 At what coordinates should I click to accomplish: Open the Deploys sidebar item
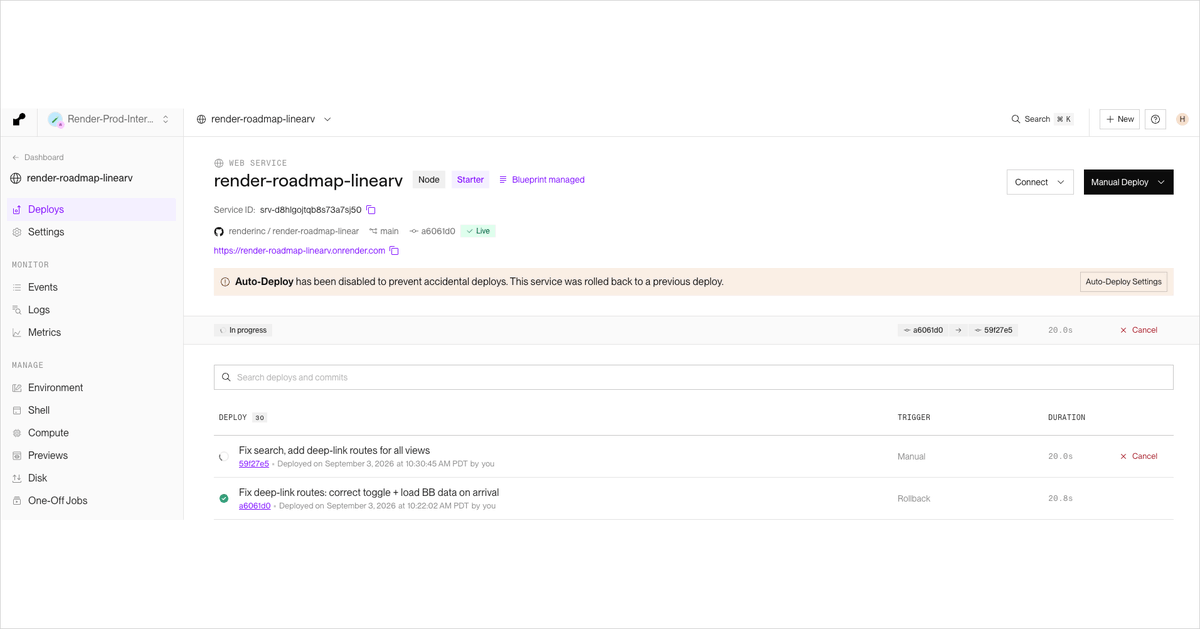(92, 209)
